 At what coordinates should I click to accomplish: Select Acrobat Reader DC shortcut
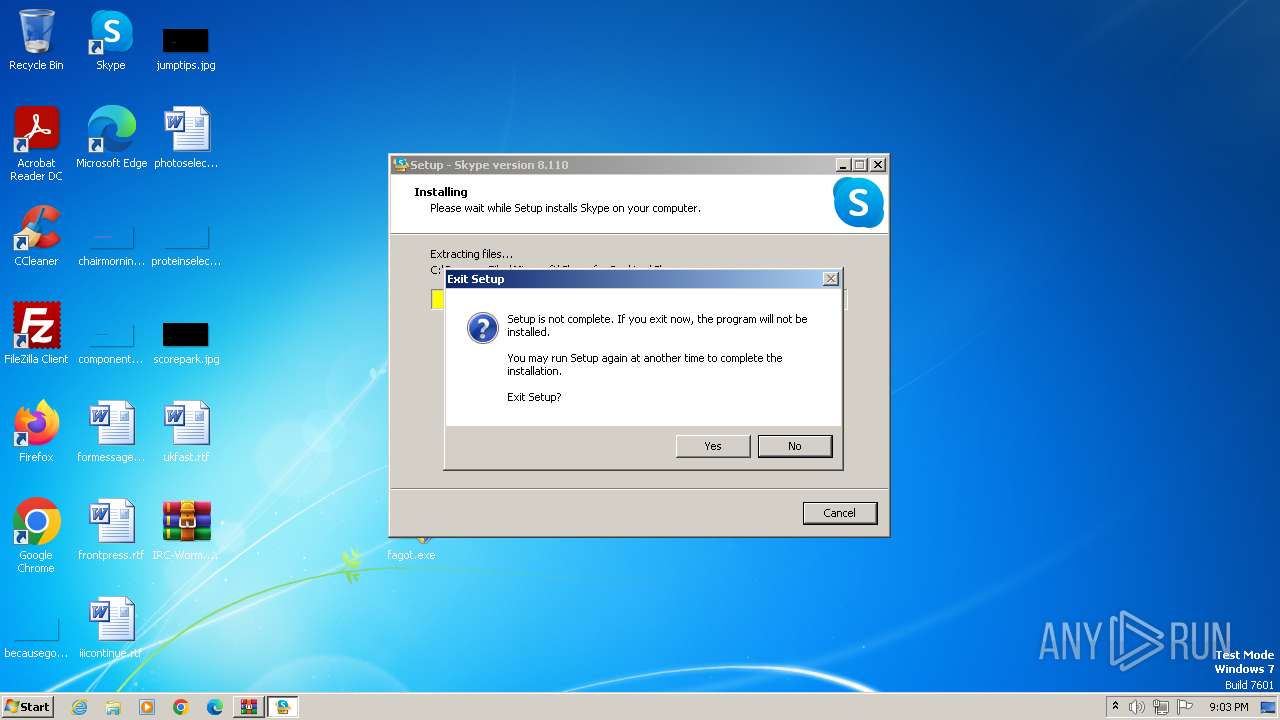pyautogui.click(x=36, y=144)
